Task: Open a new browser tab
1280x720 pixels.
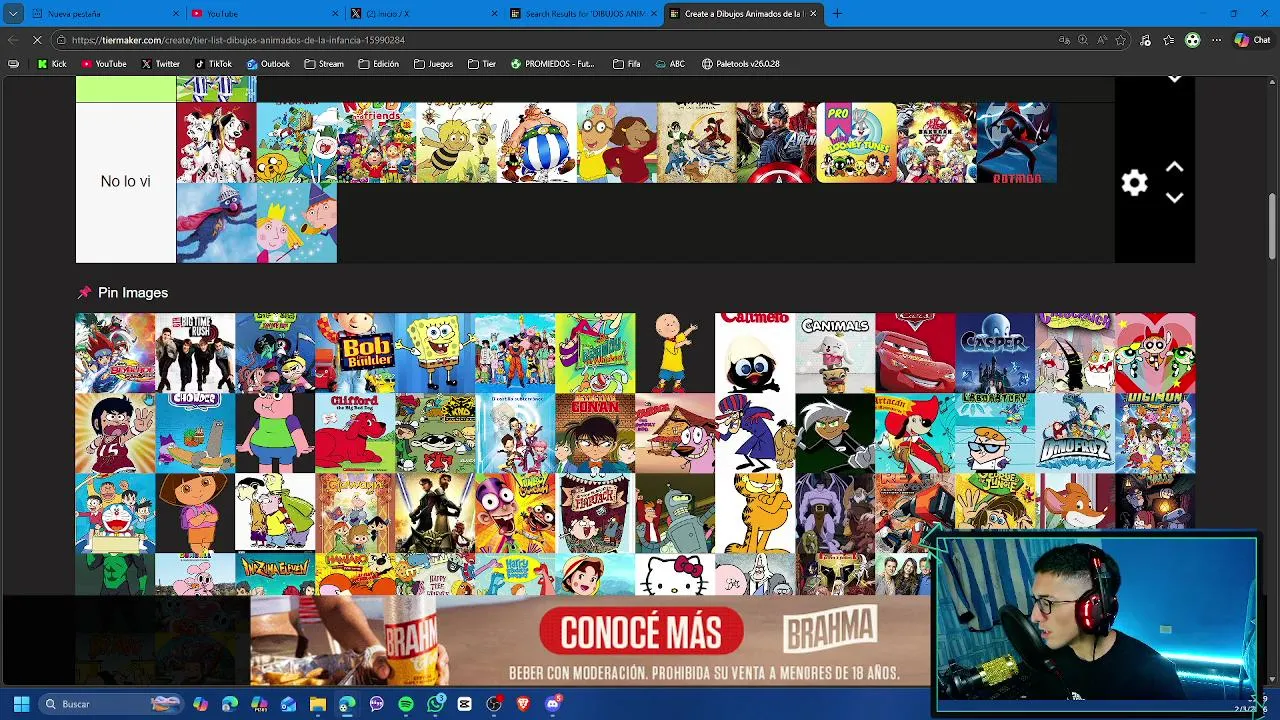Action: pyautogui.click(x=837, y=14)
